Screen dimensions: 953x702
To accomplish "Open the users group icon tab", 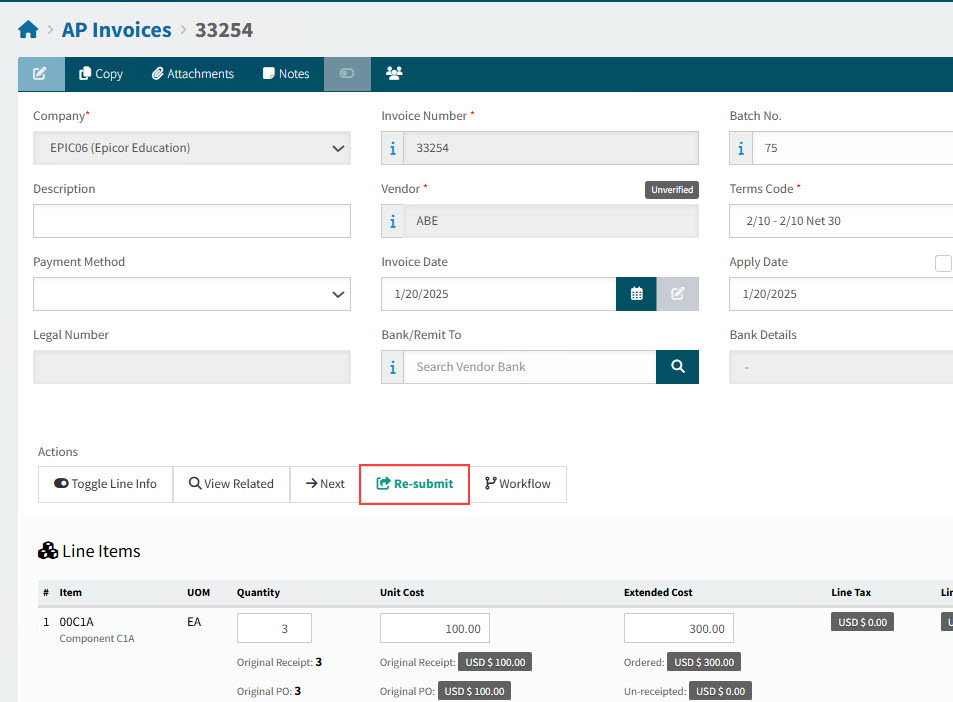I will coord(394,74).
